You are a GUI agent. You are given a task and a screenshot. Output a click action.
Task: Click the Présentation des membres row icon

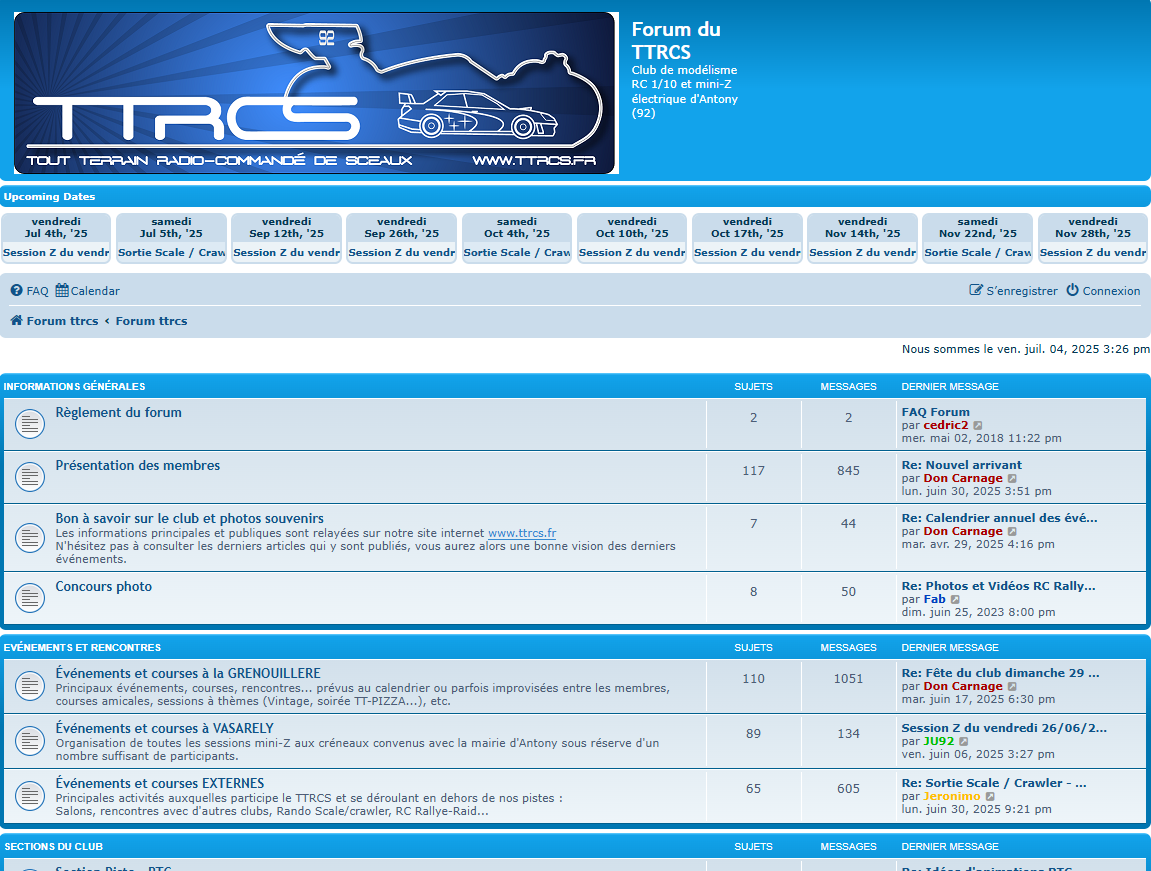tap(30, 477)
